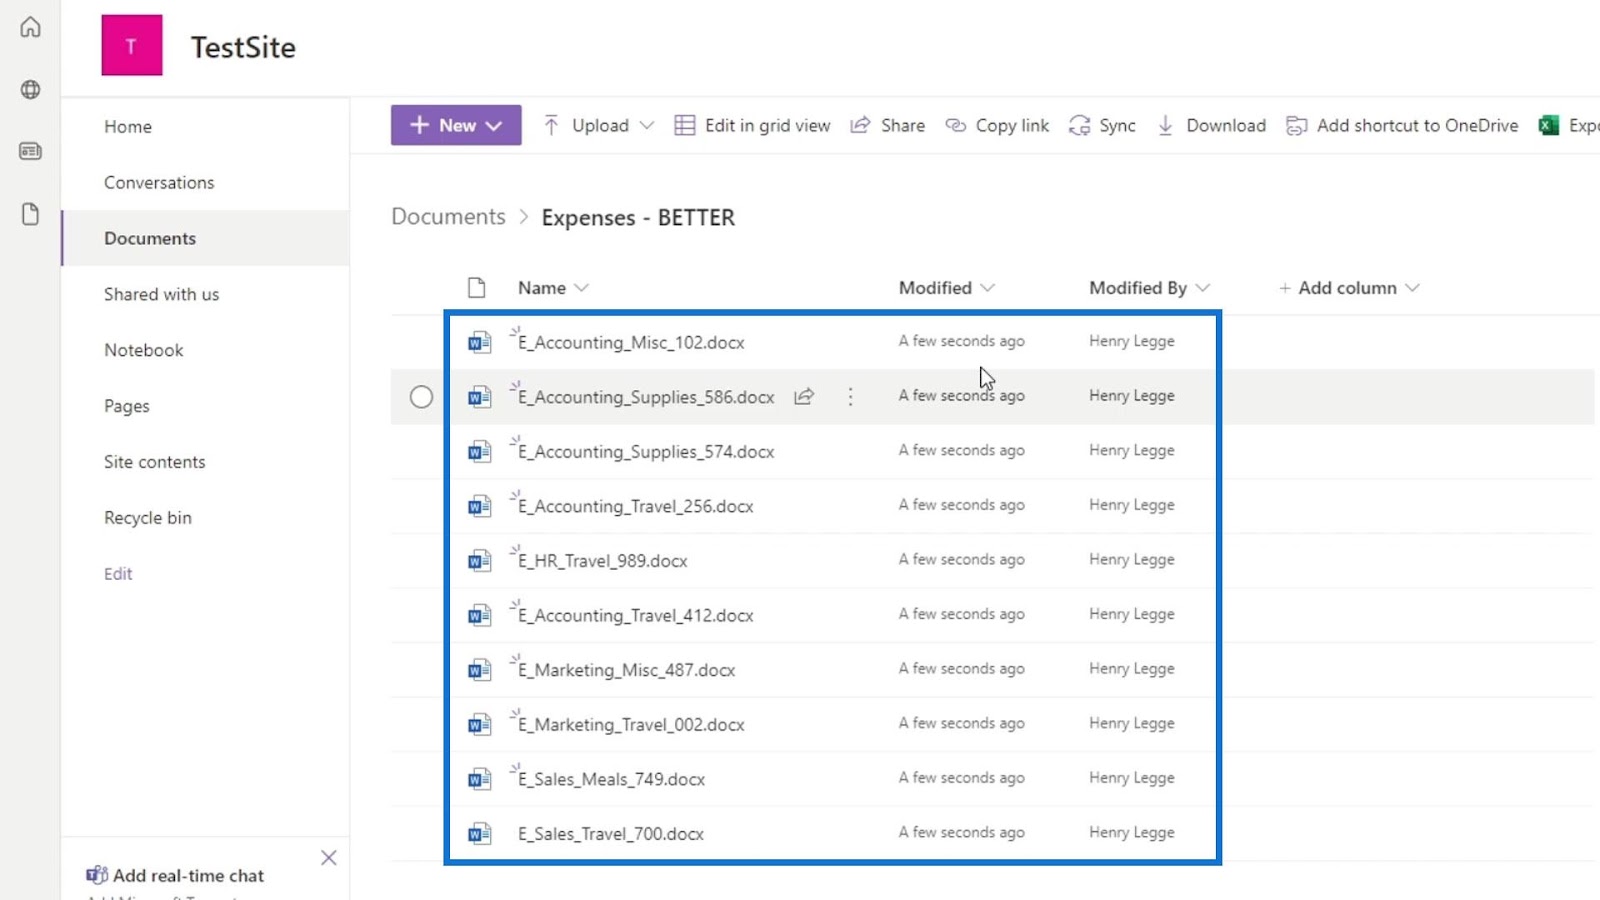Click the globe sites icon in the rail
This screenshot has height=900, width=1600.
point(30,89)
